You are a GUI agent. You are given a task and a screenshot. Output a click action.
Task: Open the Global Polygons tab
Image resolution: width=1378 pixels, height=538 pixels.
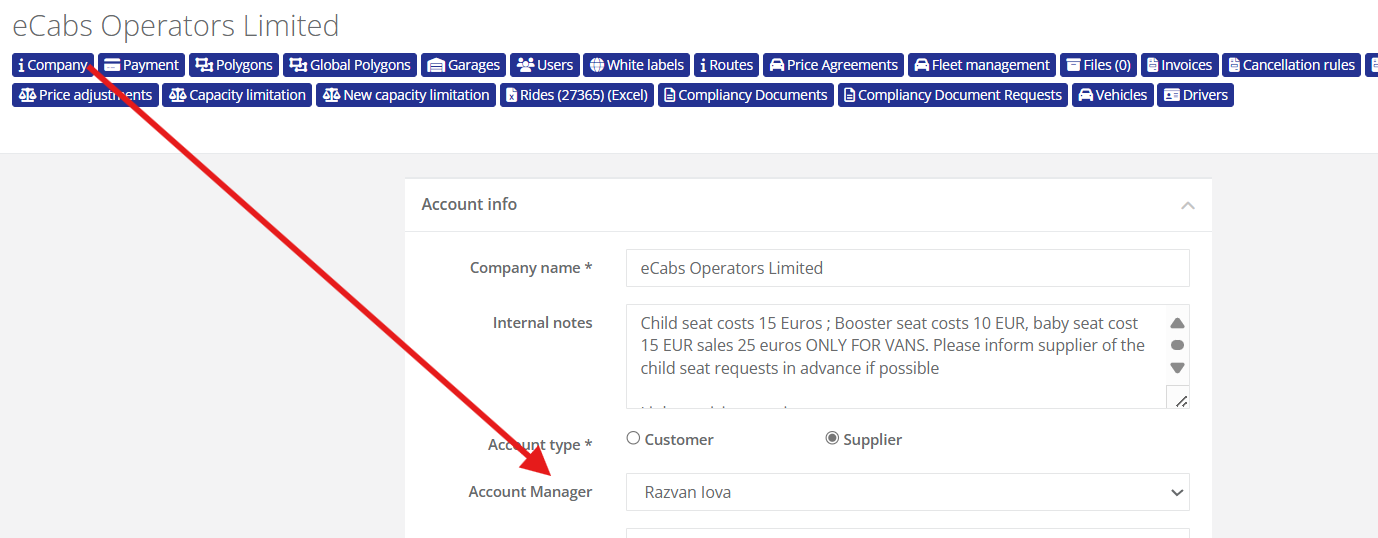[350, 65]
